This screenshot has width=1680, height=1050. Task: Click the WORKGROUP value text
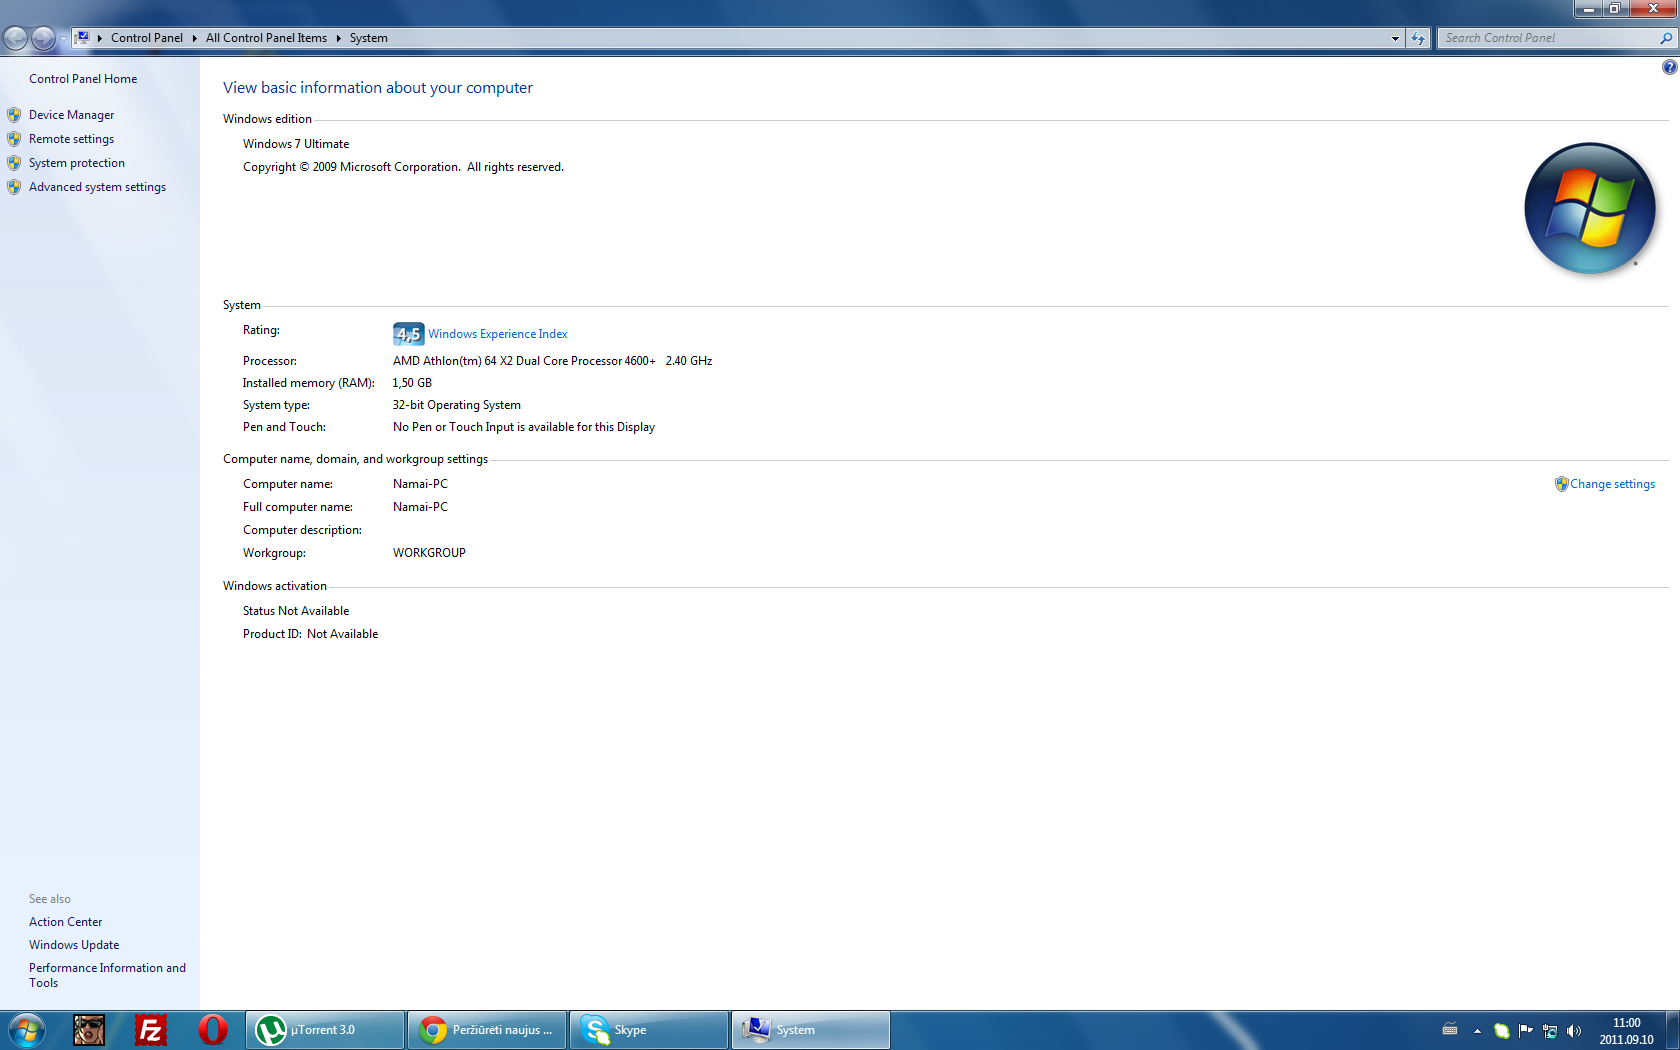click(429, 553)
